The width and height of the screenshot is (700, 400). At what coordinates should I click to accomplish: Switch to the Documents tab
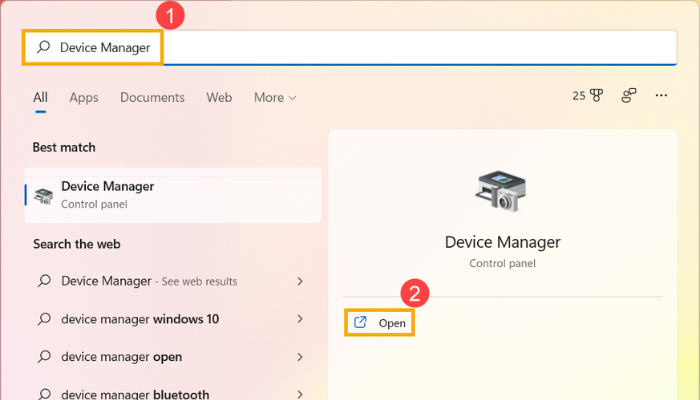pyautogui.click(x=152, y=97)
